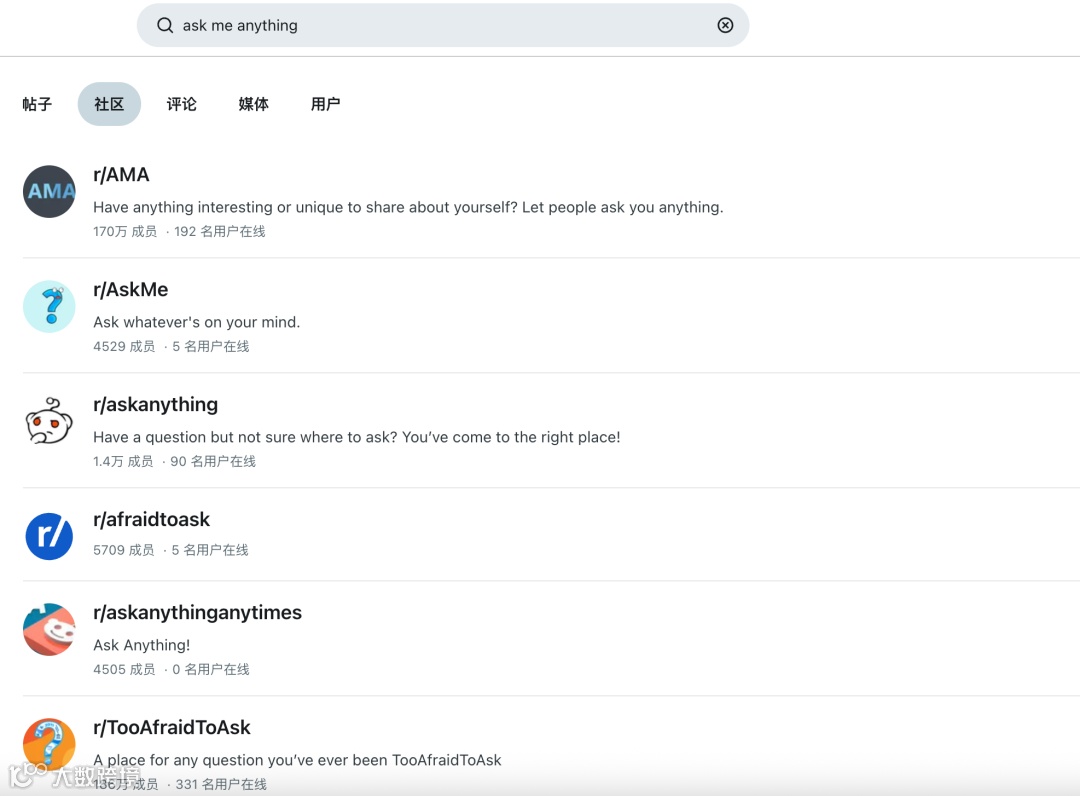
Task: Click the '90 名用户在线' online count
Action: coord(213,461)
